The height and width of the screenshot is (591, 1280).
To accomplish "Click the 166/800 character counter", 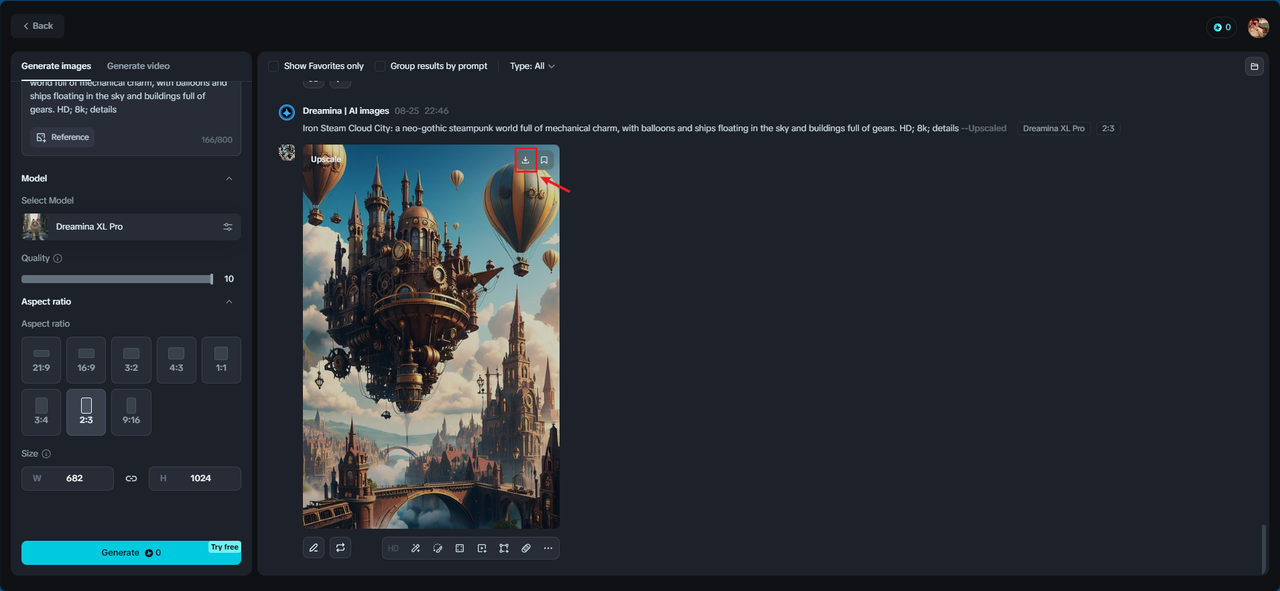I will pyautogui.click(x=217, y=140).
